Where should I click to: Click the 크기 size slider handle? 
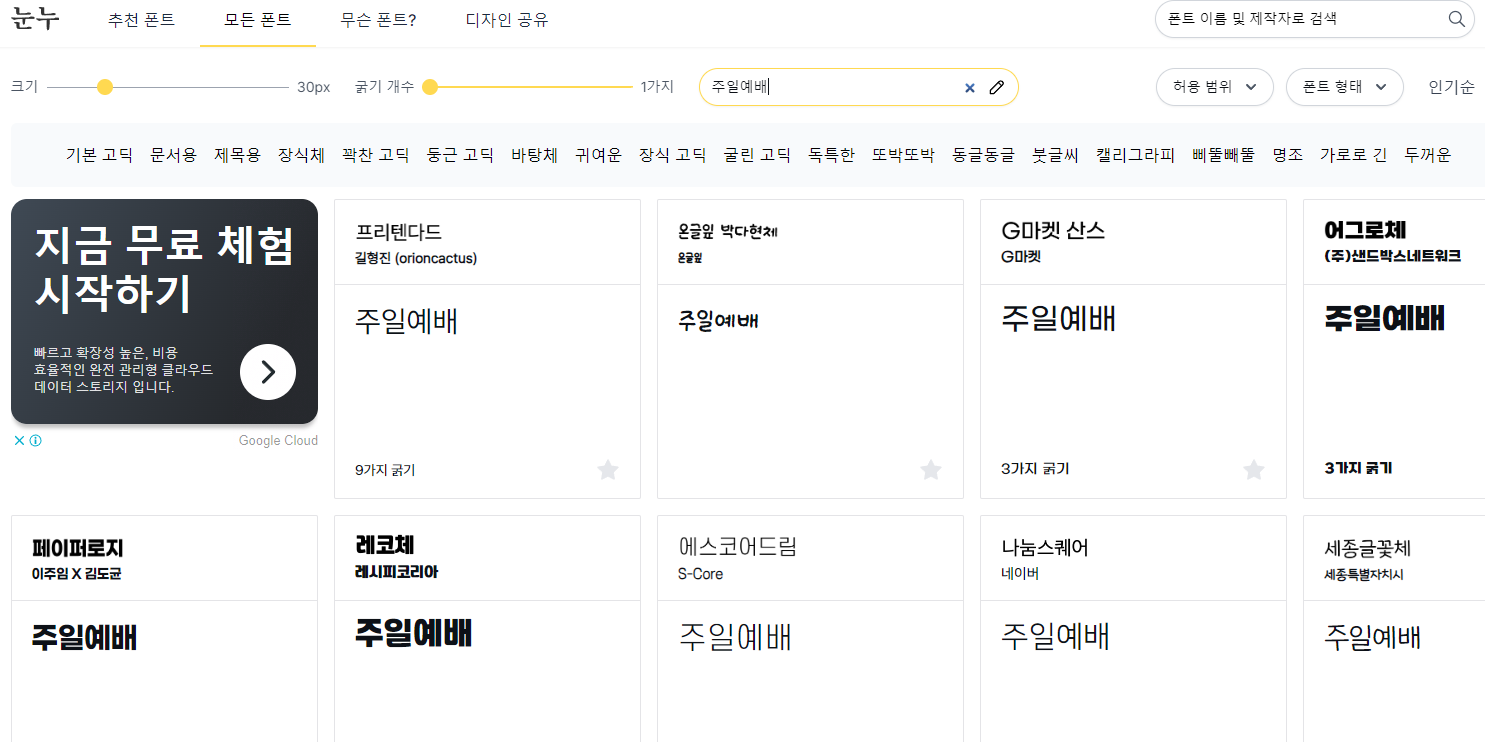click(x=105, y=87)
